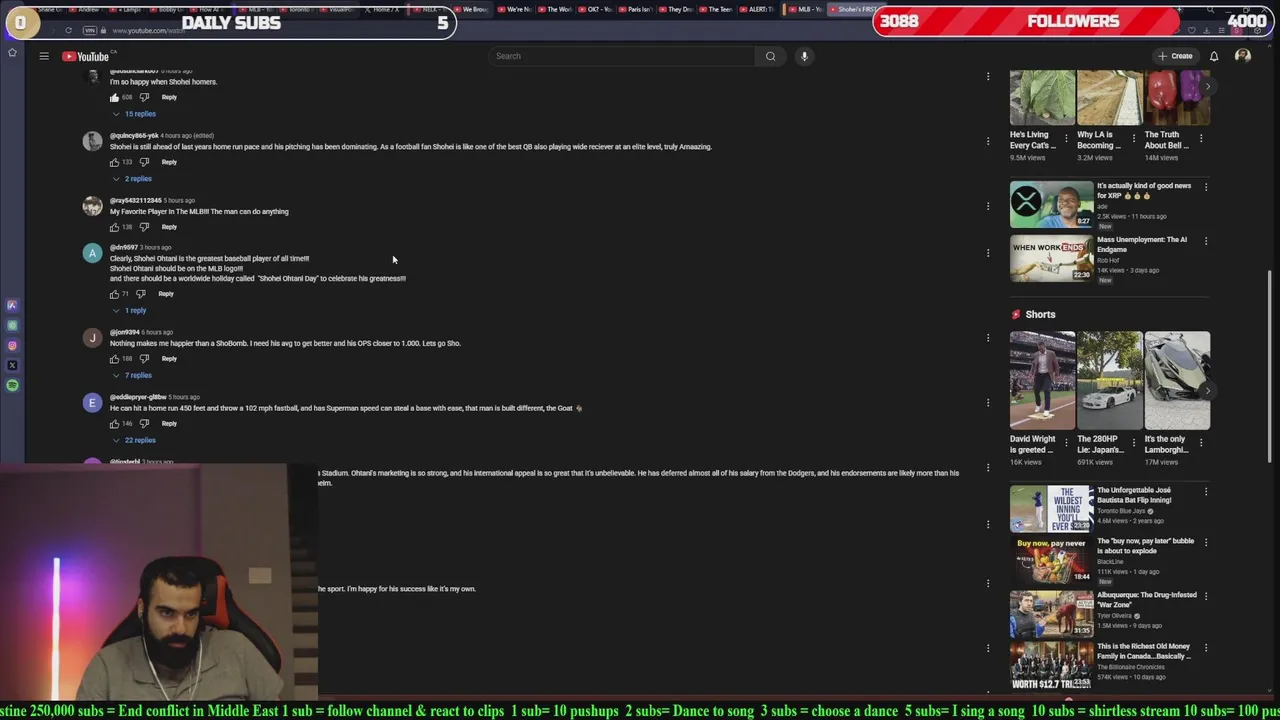Activate voice search microphone
The image size is (1280, 720).
point(804,56)
